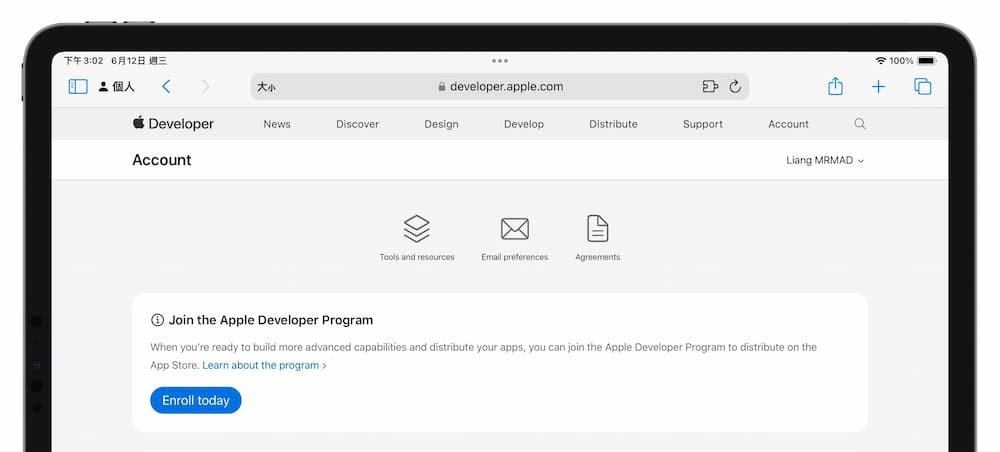This screenshot has width=1000, height=452.
Task: Open the Share sheet
Action: point(835,87)
